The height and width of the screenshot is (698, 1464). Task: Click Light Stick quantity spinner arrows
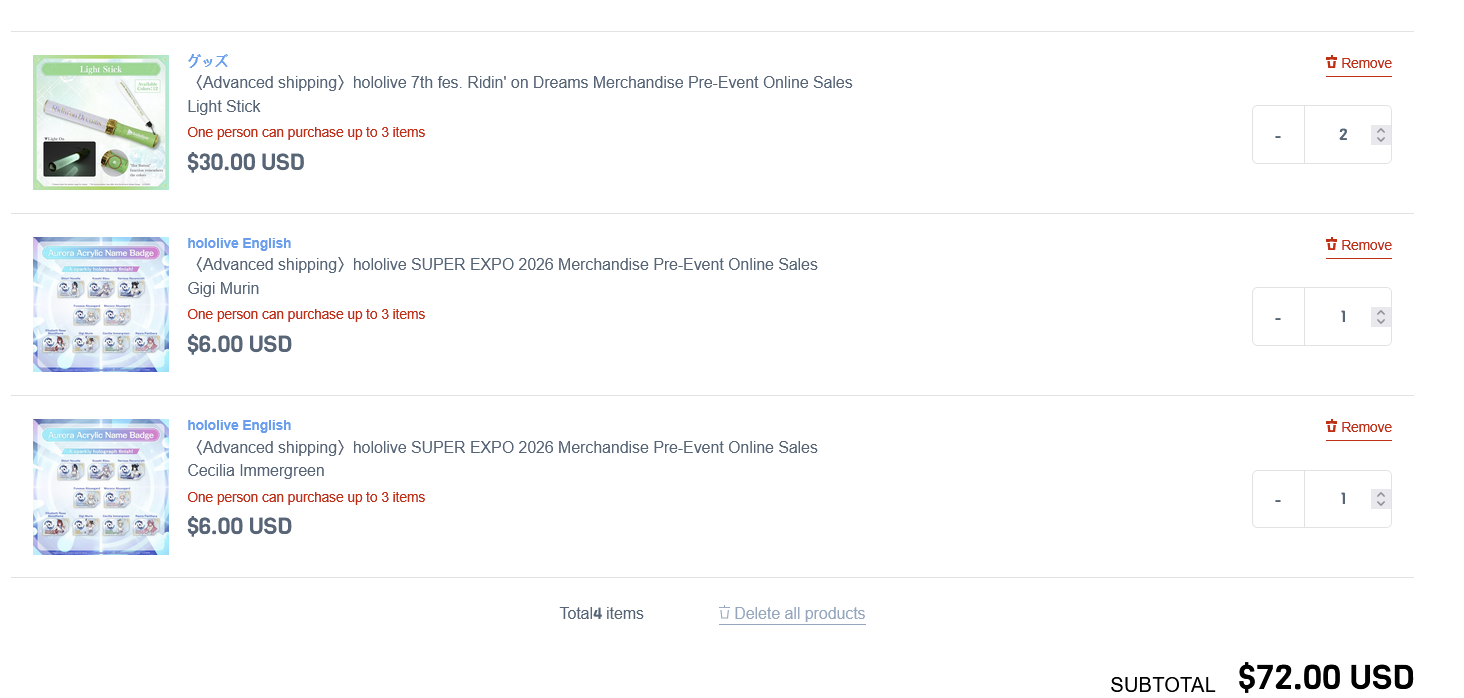(x=1380, y=135)
